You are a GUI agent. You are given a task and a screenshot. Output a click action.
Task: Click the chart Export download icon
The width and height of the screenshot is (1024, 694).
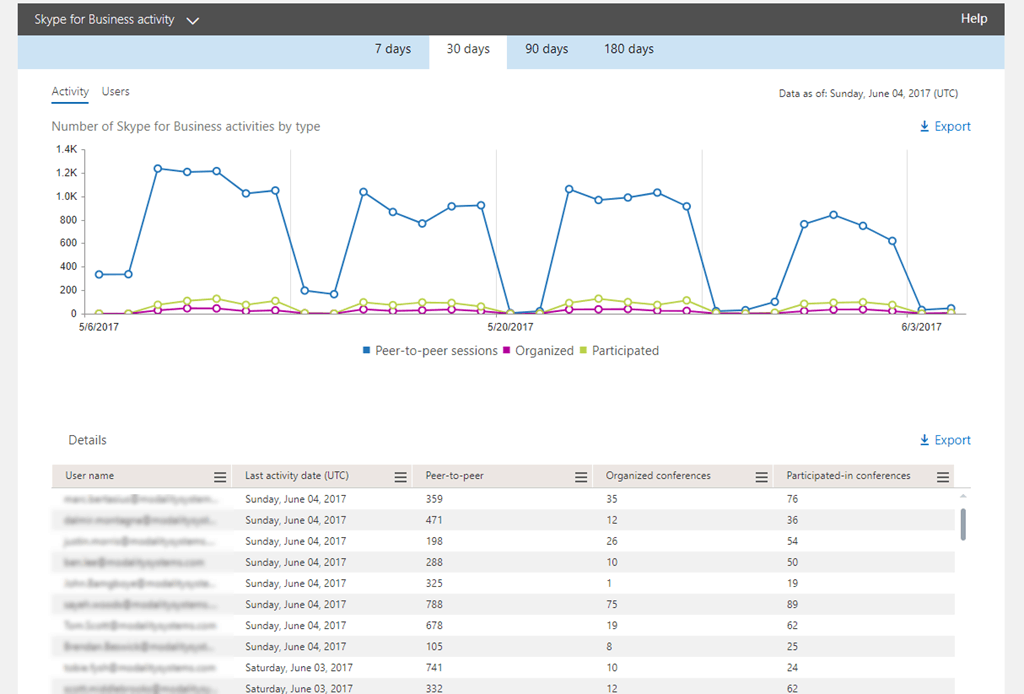tap(924, 127)
